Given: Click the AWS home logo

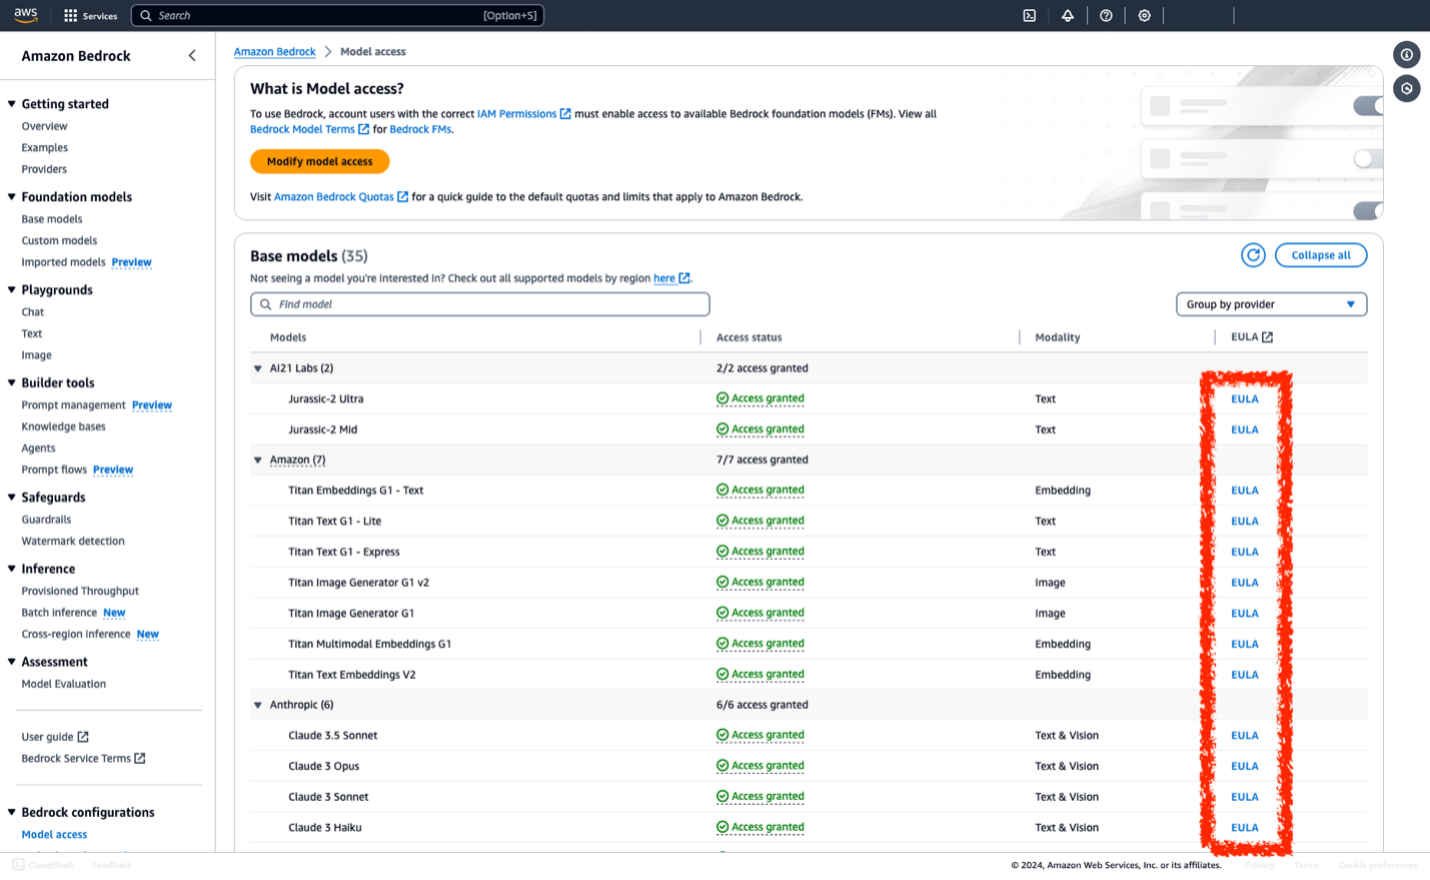Looking at the screenshot, I should (24, 15).
